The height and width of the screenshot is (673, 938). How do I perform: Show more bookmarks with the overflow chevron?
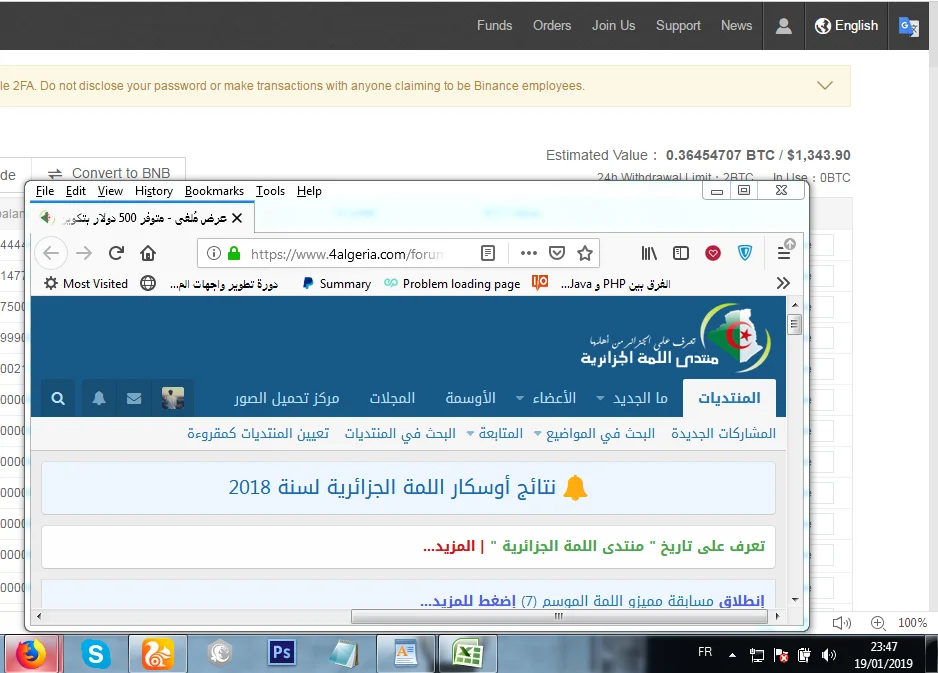click(x=783, y=284)
